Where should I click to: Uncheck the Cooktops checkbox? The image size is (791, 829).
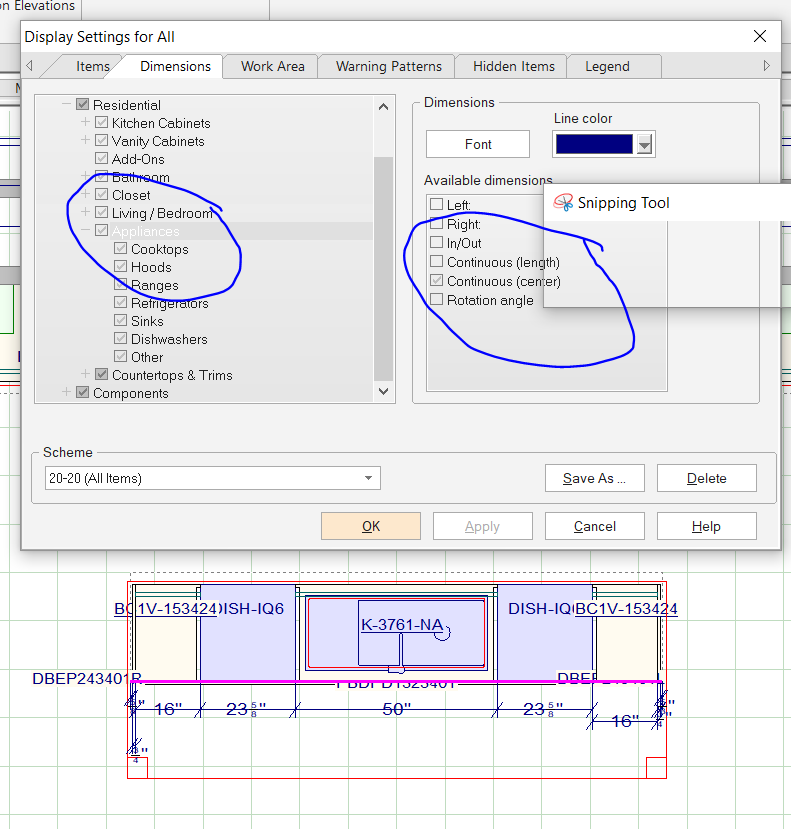click(121, 249)
